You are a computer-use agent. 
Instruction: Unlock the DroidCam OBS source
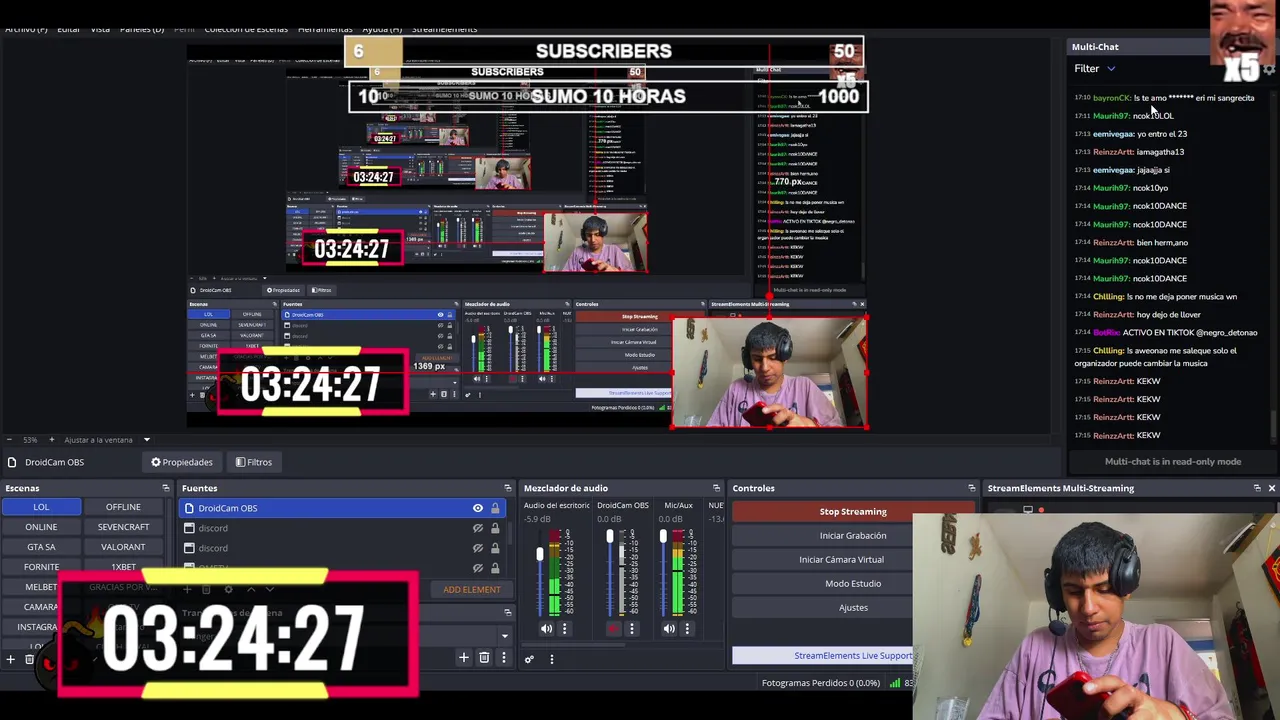point(495,508)
